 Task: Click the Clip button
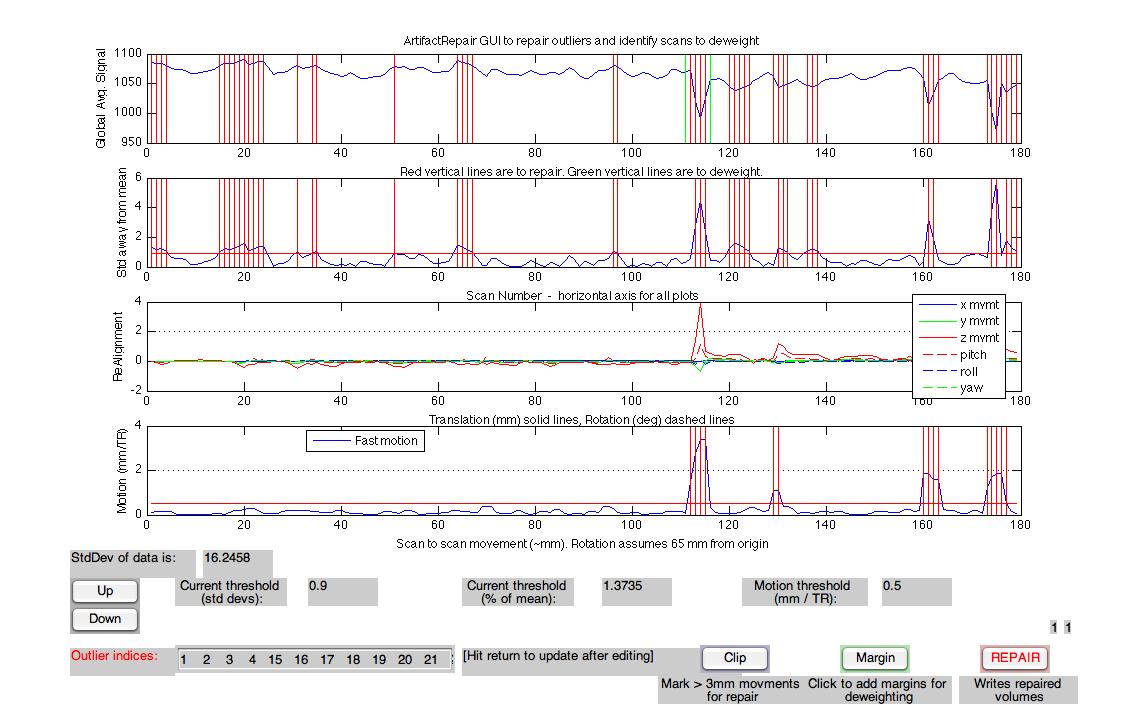coord(735,658)
